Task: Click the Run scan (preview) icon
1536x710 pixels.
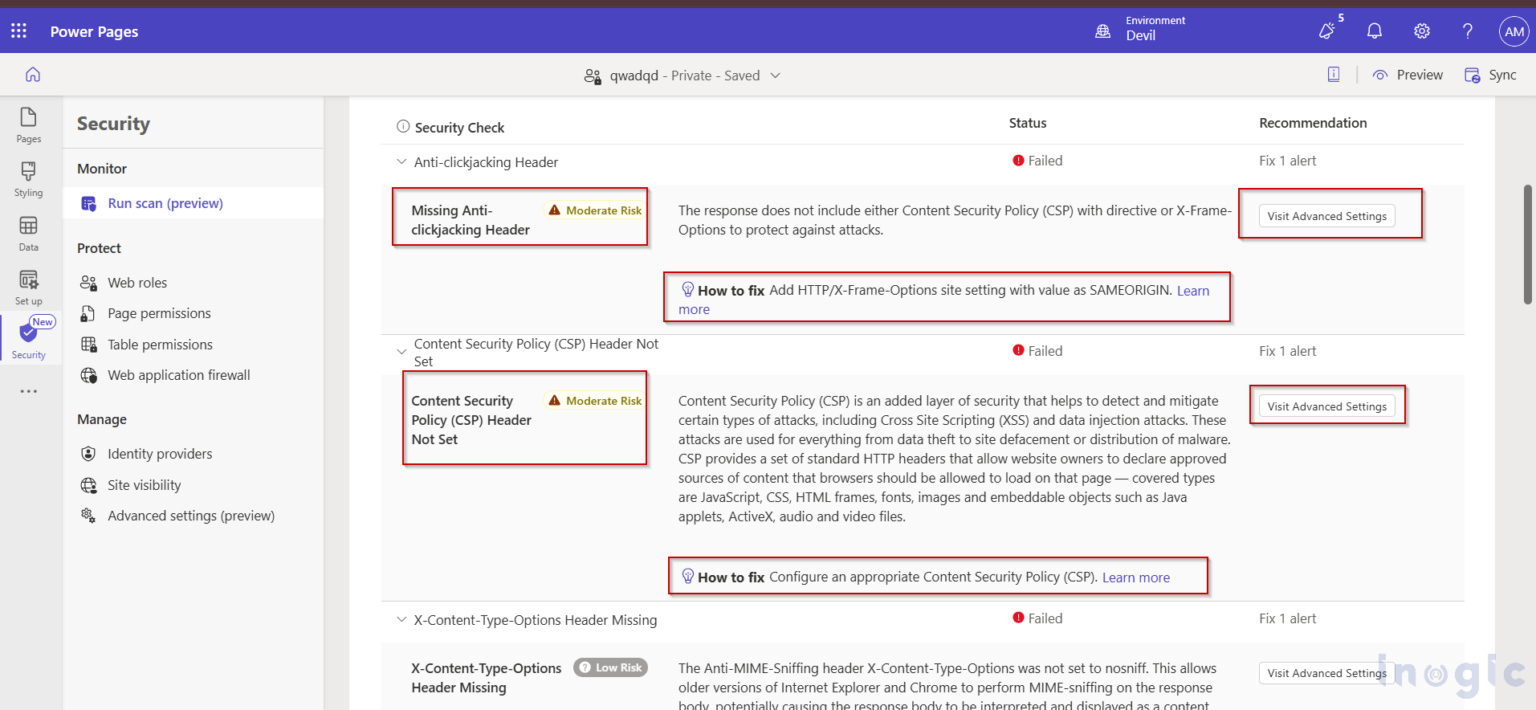Action: pyautogui.click(x=88, y=203)
